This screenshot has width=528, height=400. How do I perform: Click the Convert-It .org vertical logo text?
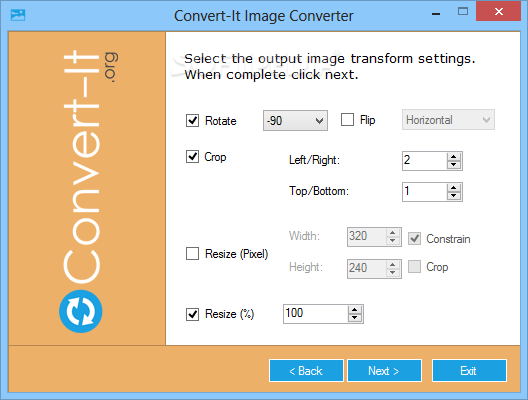tap(90, 167)
